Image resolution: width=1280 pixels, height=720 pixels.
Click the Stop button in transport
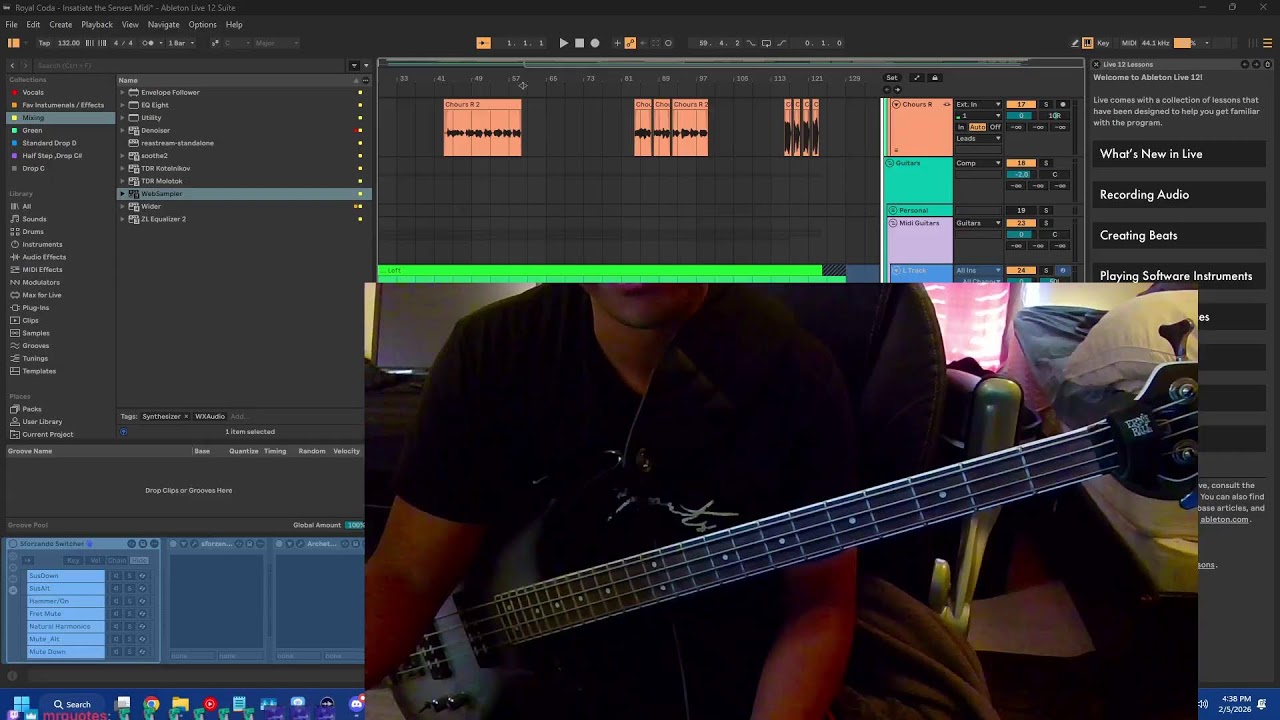click(x=579, y=43)
